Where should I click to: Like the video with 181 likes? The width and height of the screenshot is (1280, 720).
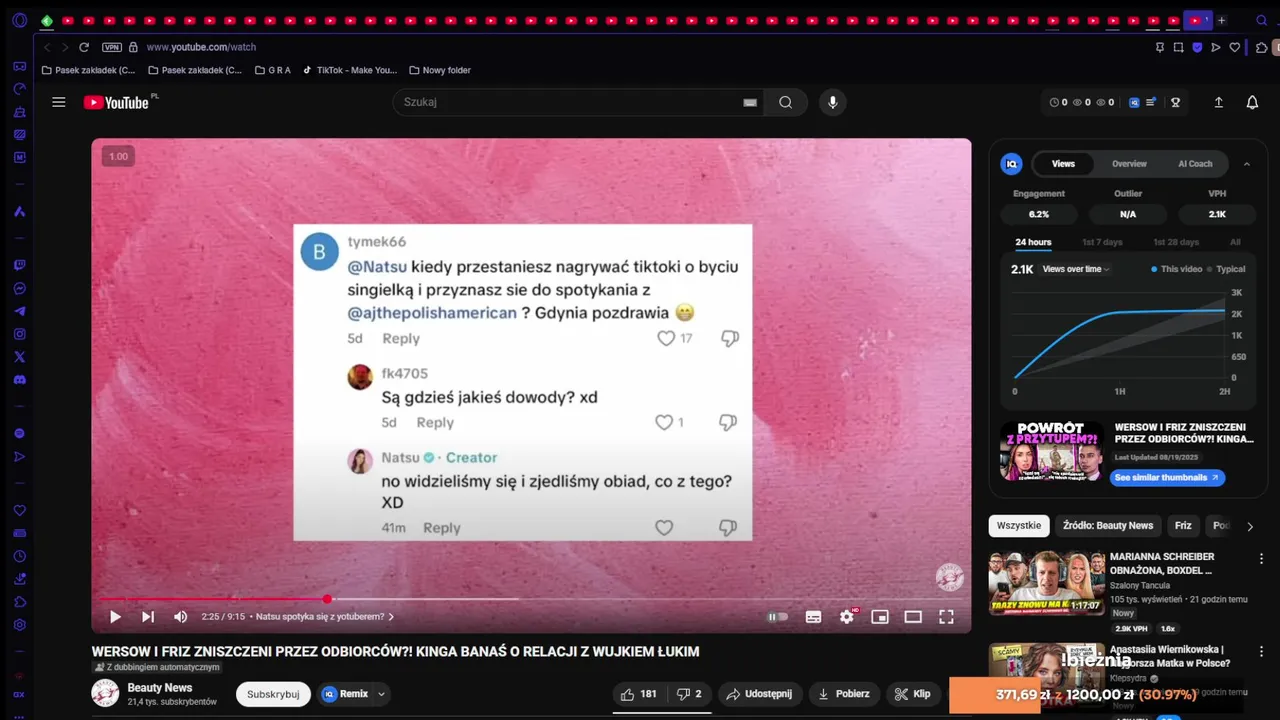coord(639,694)
